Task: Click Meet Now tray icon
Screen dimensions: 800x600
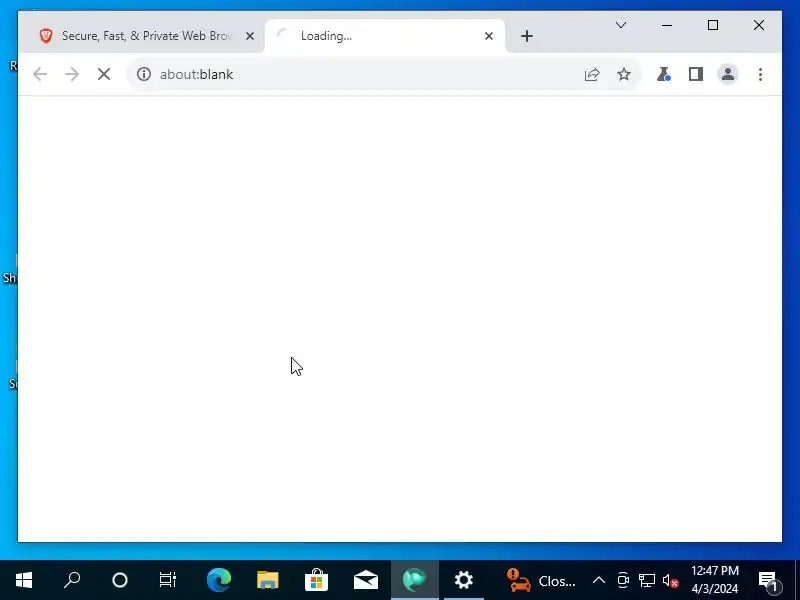Action: [623, 581]
